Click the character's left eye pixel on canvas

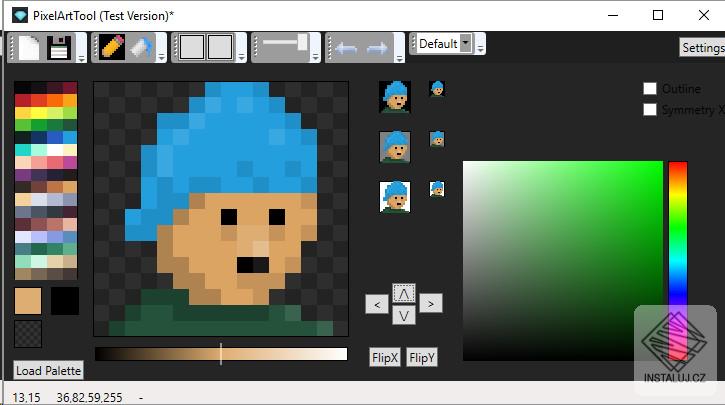click(229, 217)
